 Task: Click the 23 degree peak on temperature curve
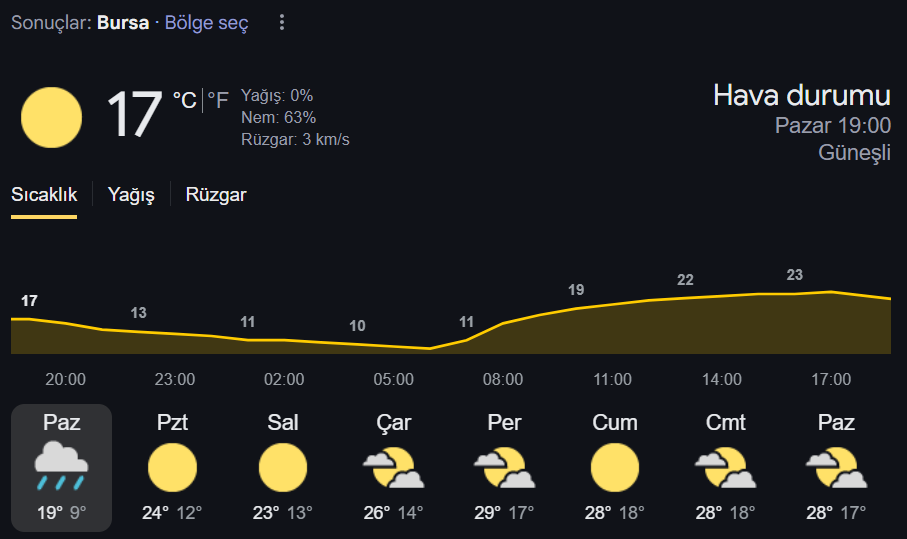(x=795, y=275)
